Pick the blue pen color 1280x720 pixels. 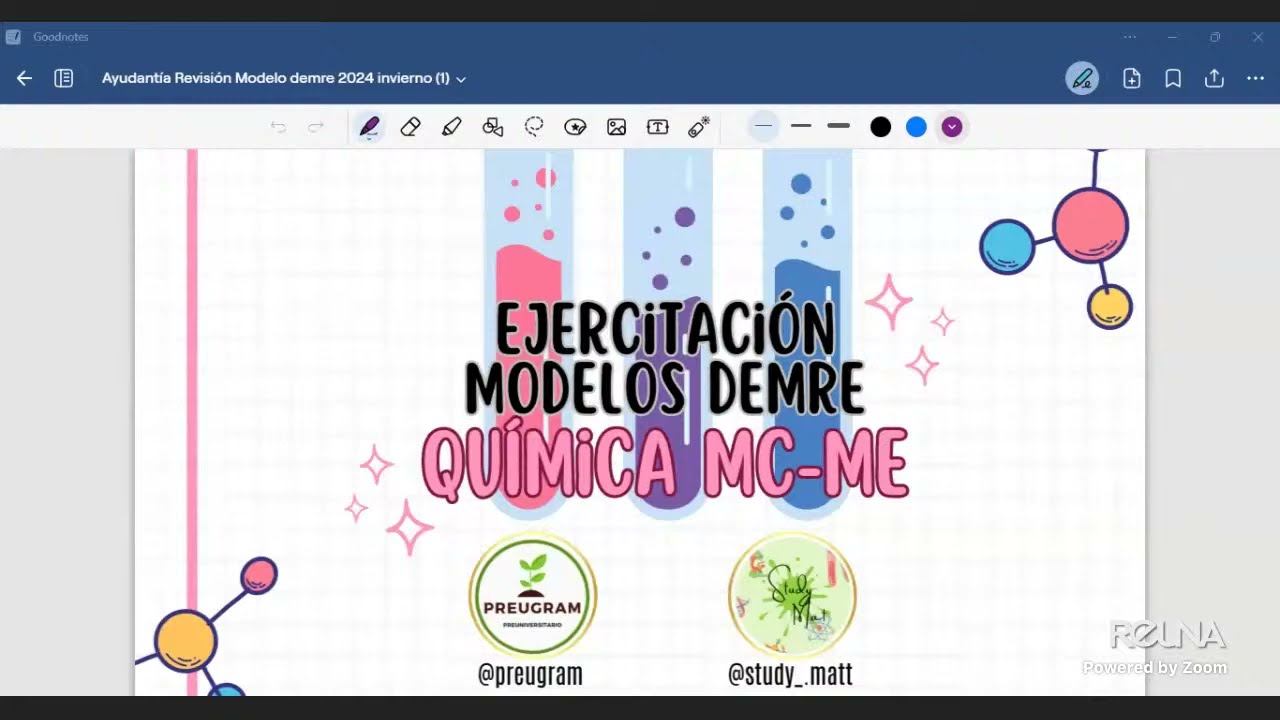point(916,127)
